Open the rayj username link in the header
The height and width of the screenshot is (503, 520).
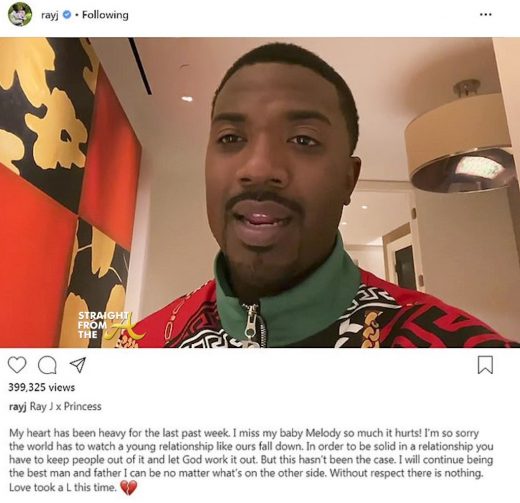(50, 15)
